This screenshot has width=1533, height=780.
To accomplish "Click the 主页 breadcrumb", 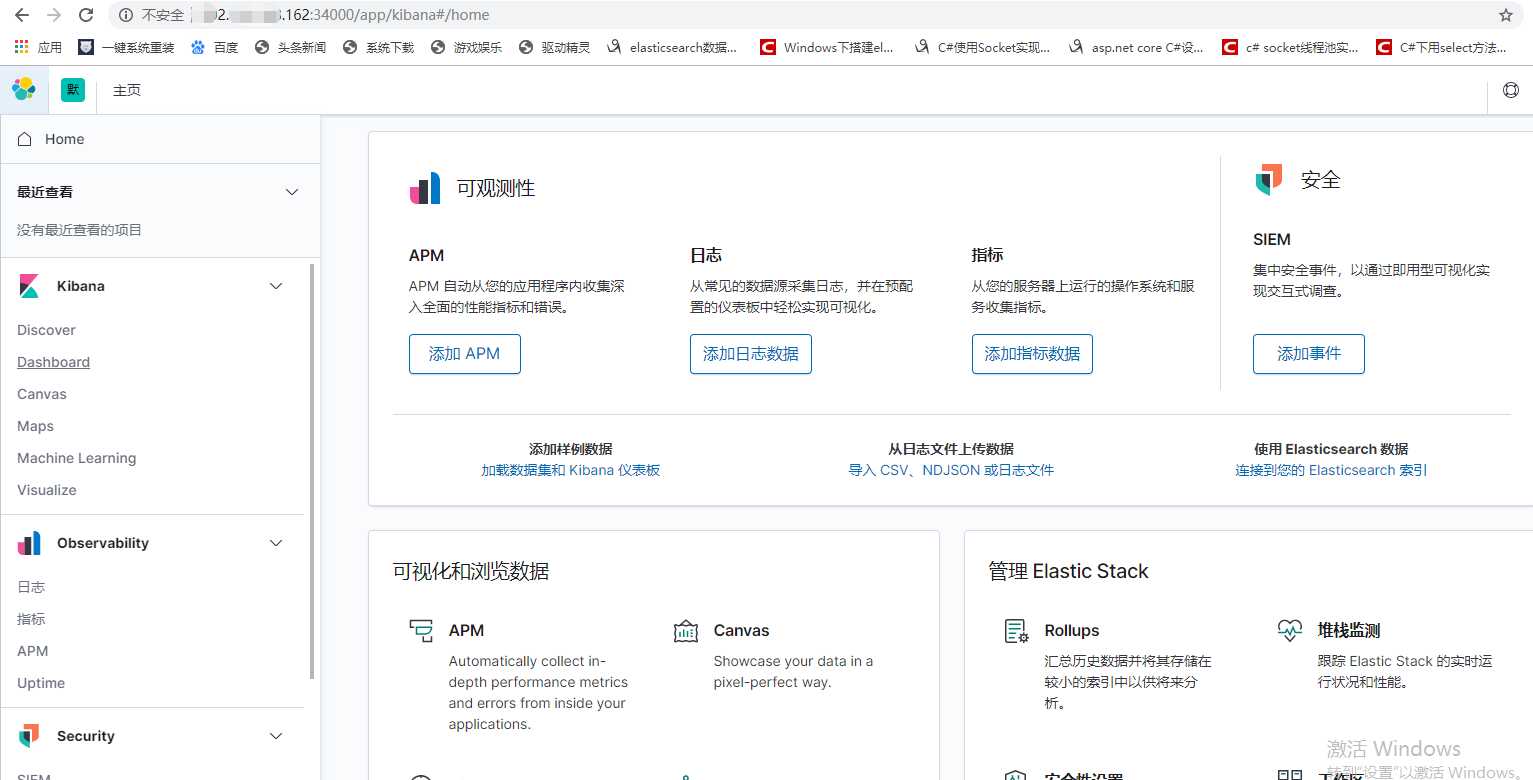I will 127,90.
